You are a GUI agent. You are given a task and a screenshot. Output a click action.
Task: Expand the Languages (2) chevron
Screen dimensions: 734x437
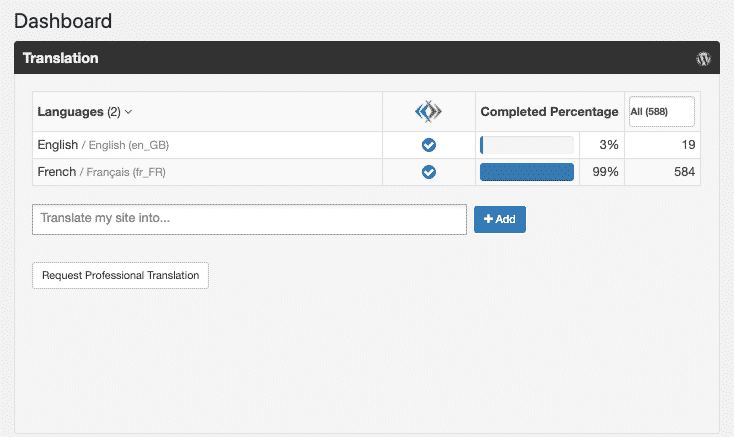pyautogui.click(x=129, y=112)
